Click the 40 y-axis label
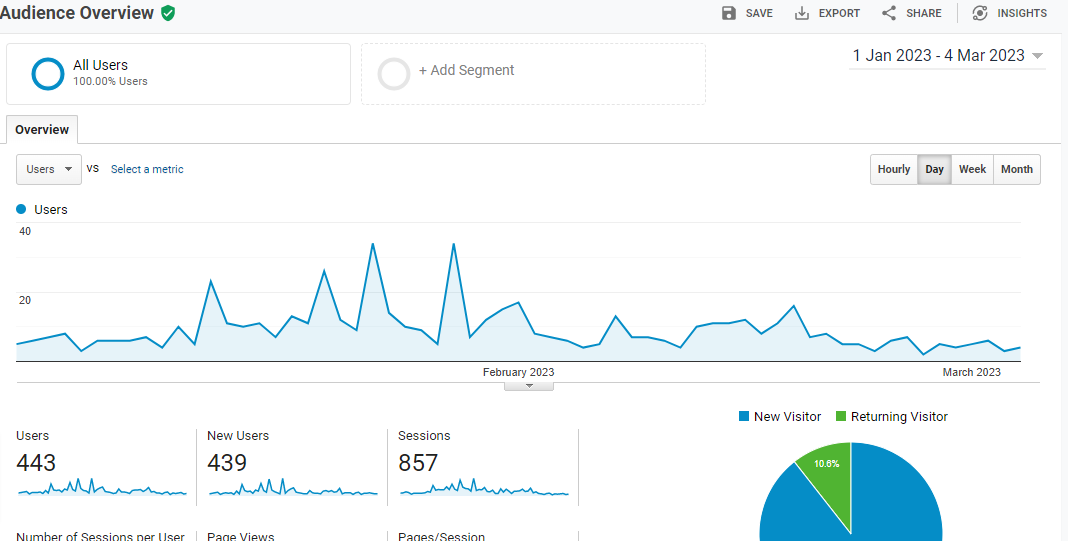 pos(25,232)
